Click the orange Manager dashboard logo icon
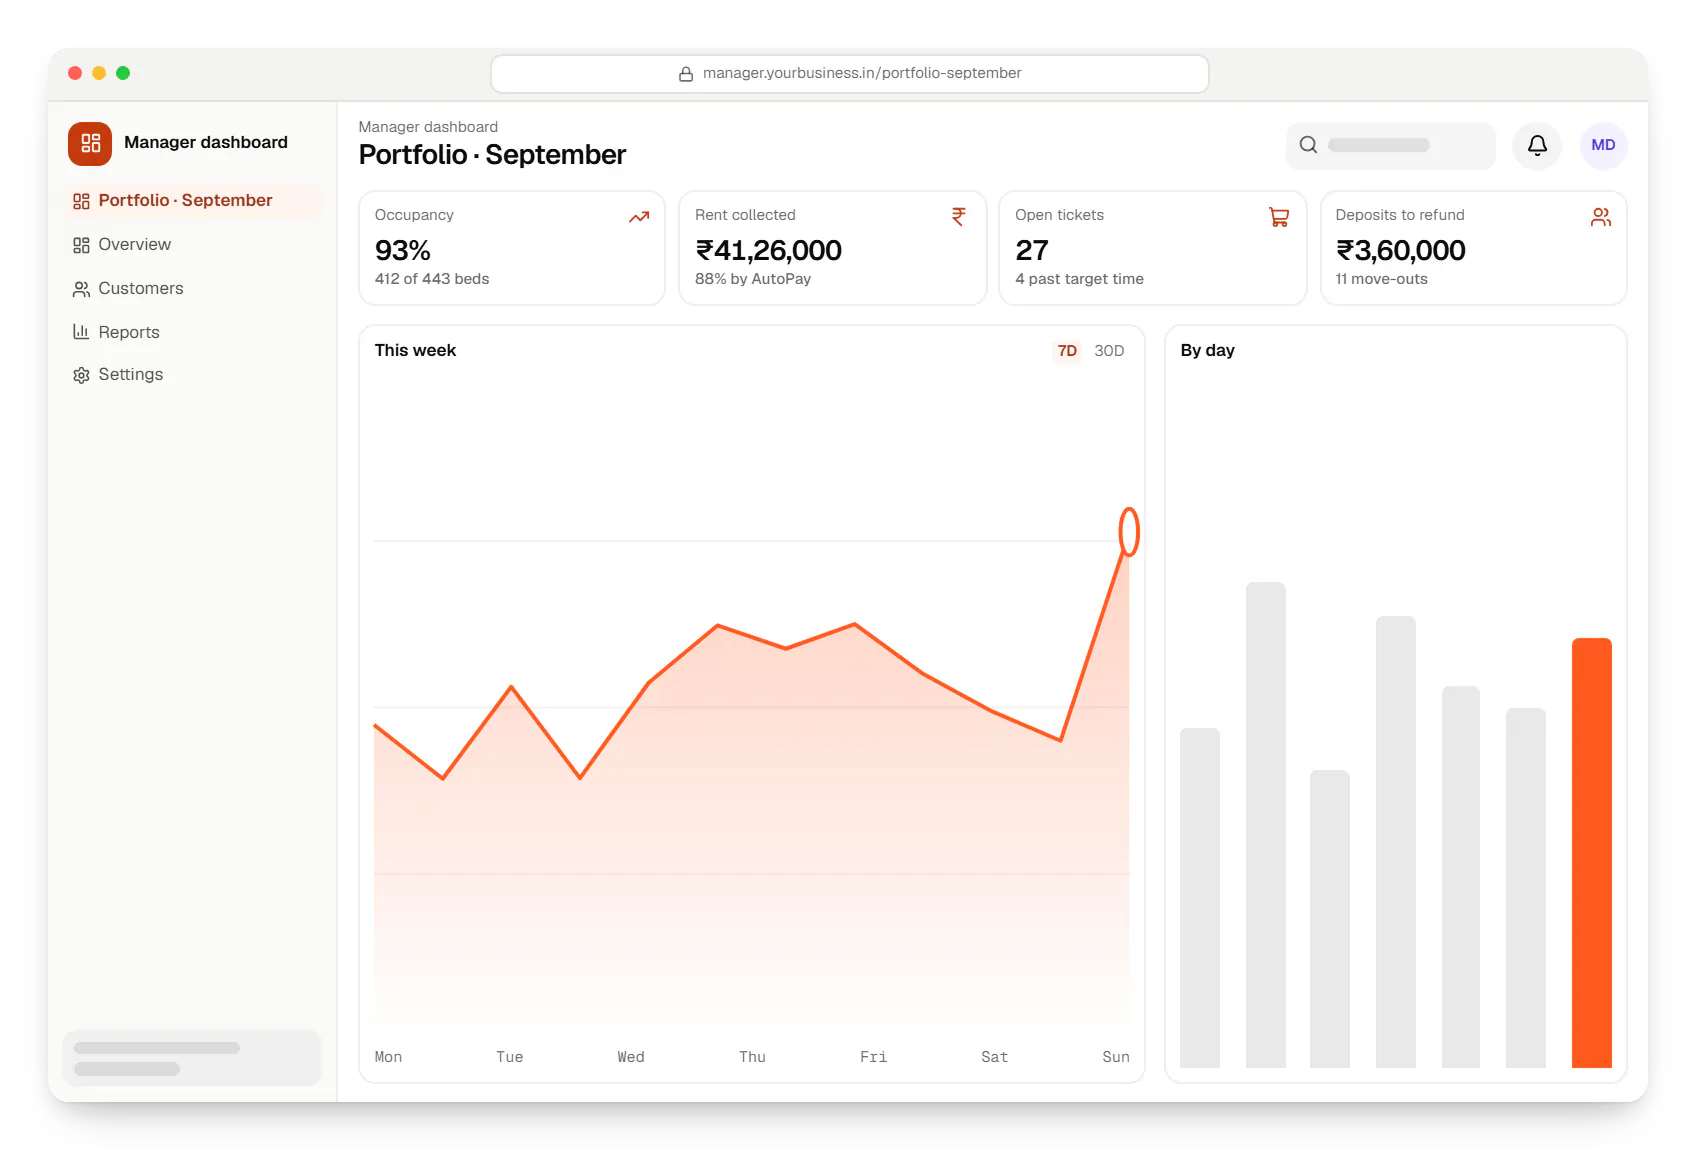Image resolution: width=1696 pixels, height=1150 pixels. (90, 143)
